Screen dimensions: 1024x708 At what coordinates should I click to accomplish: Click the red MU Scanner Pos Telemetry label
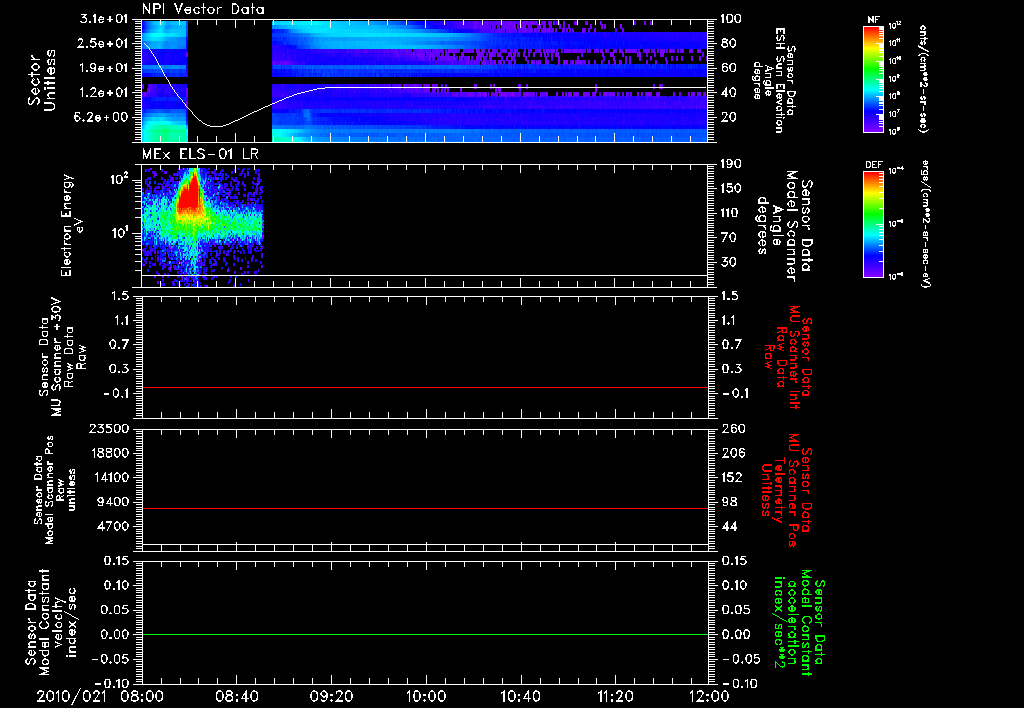786,490
